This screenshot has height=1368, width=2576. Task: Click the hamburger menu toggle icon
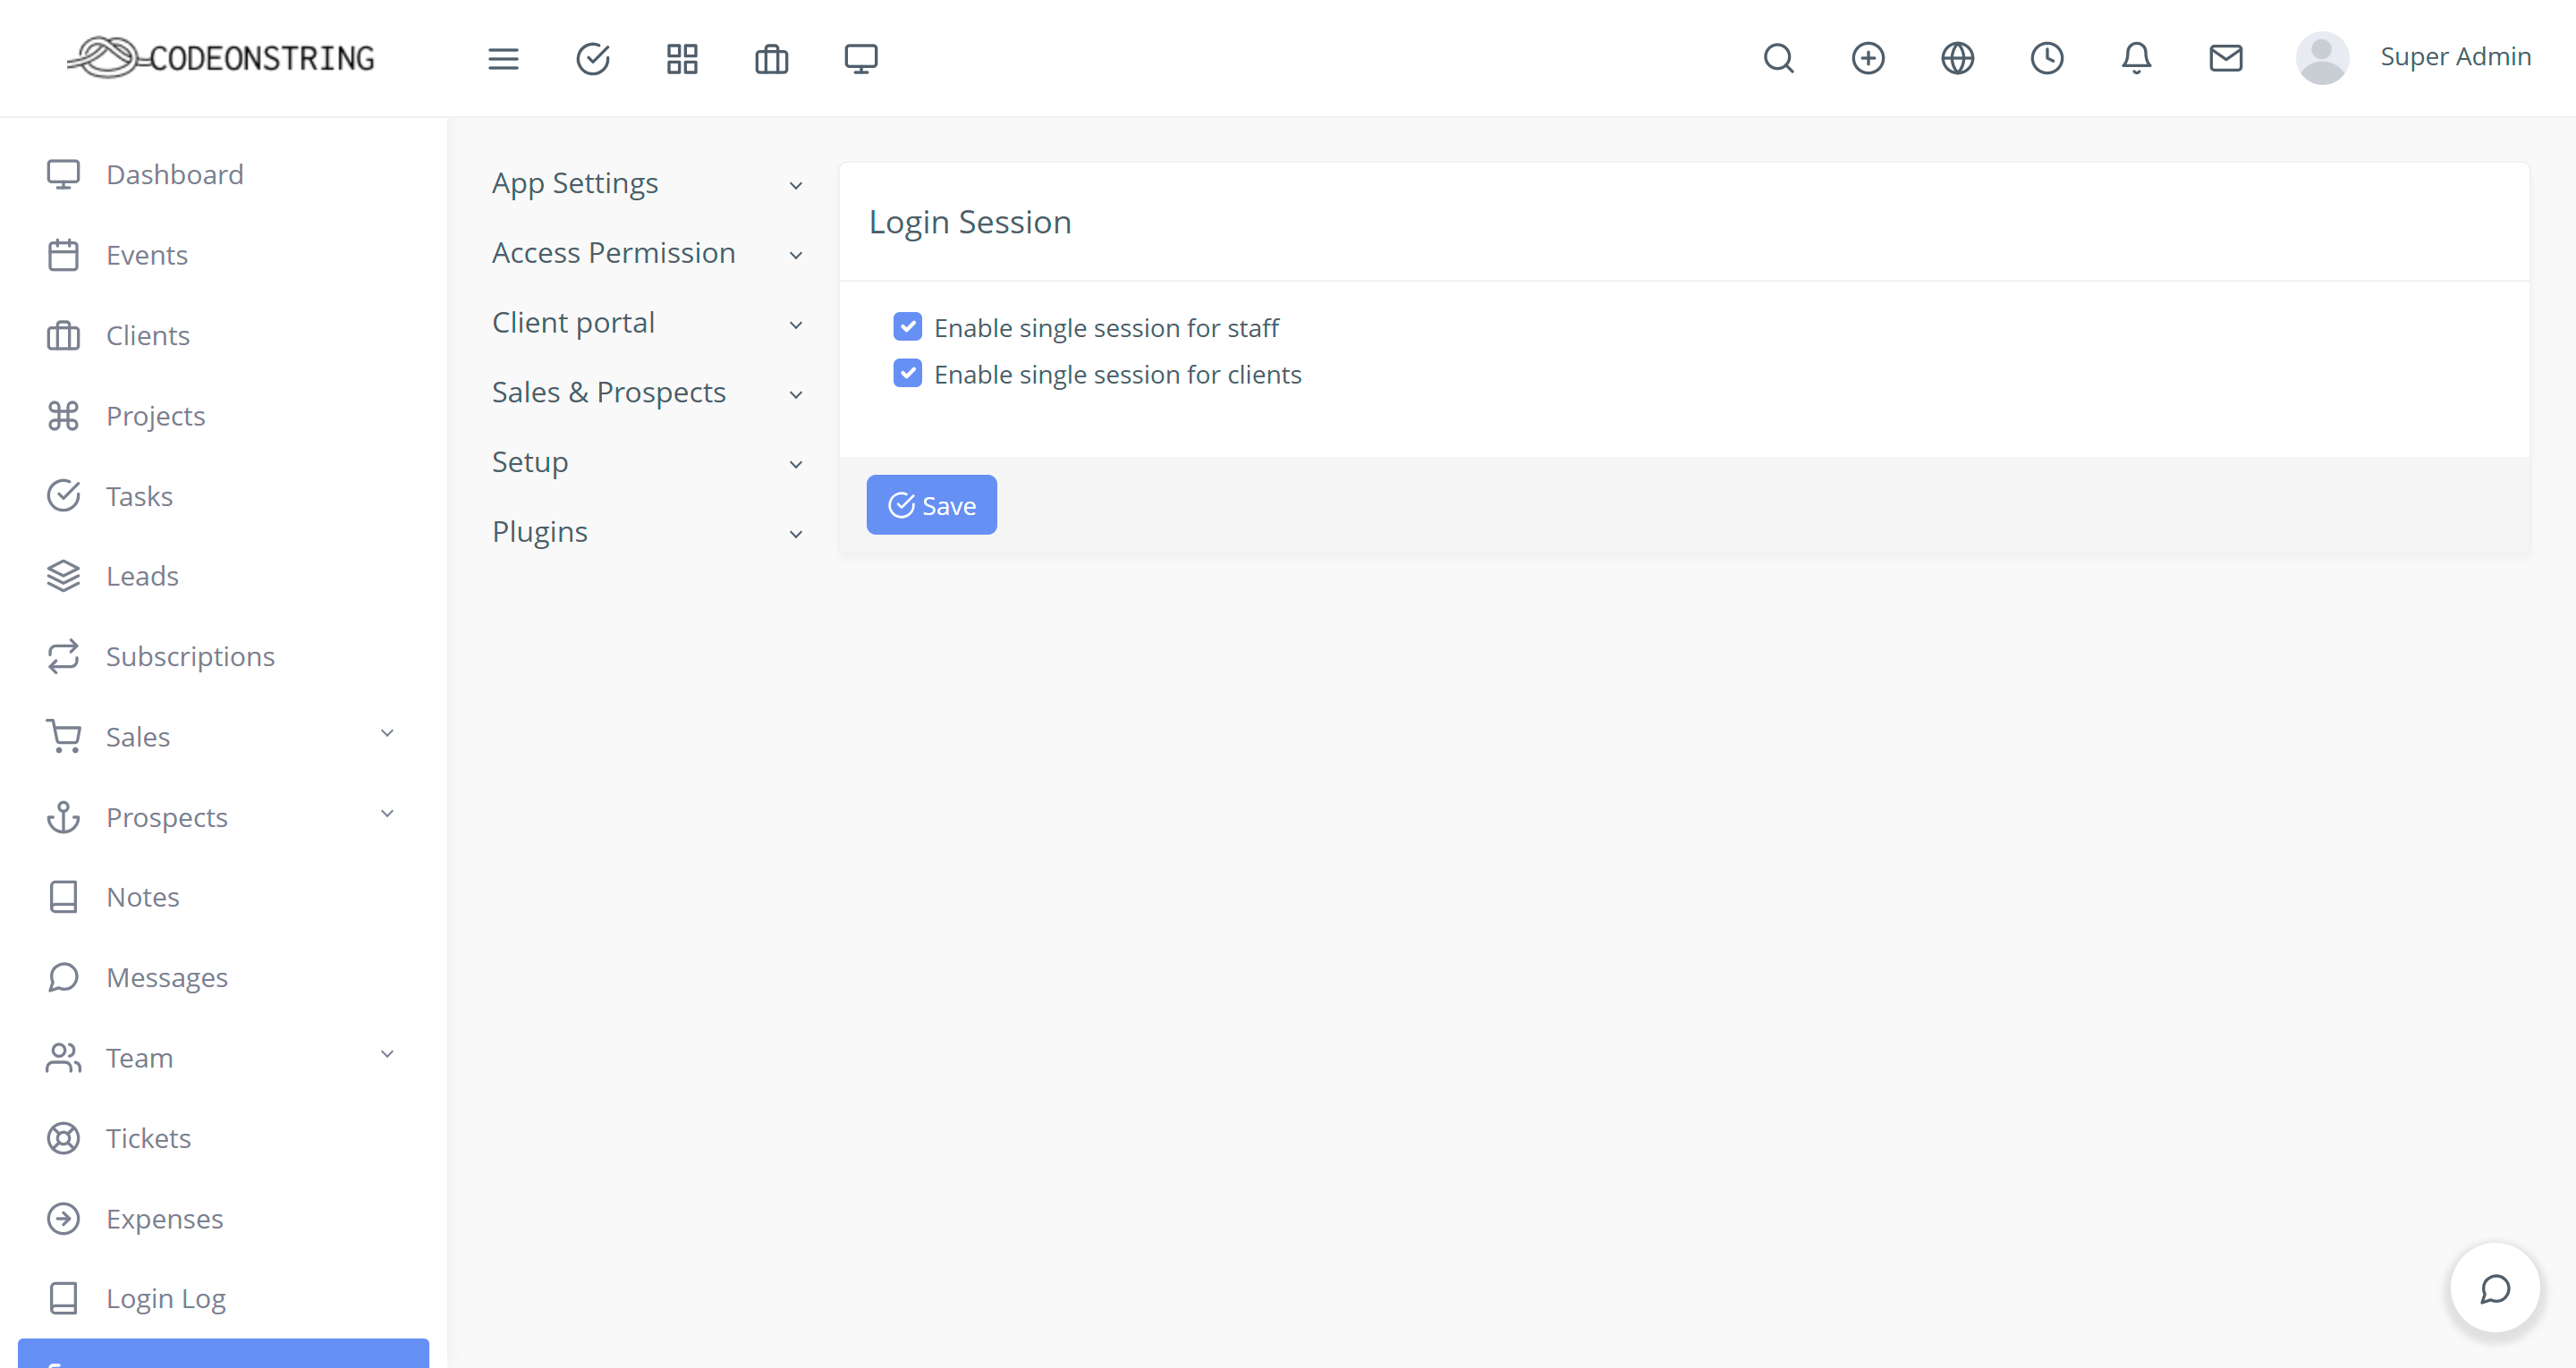tap(503, 59)
